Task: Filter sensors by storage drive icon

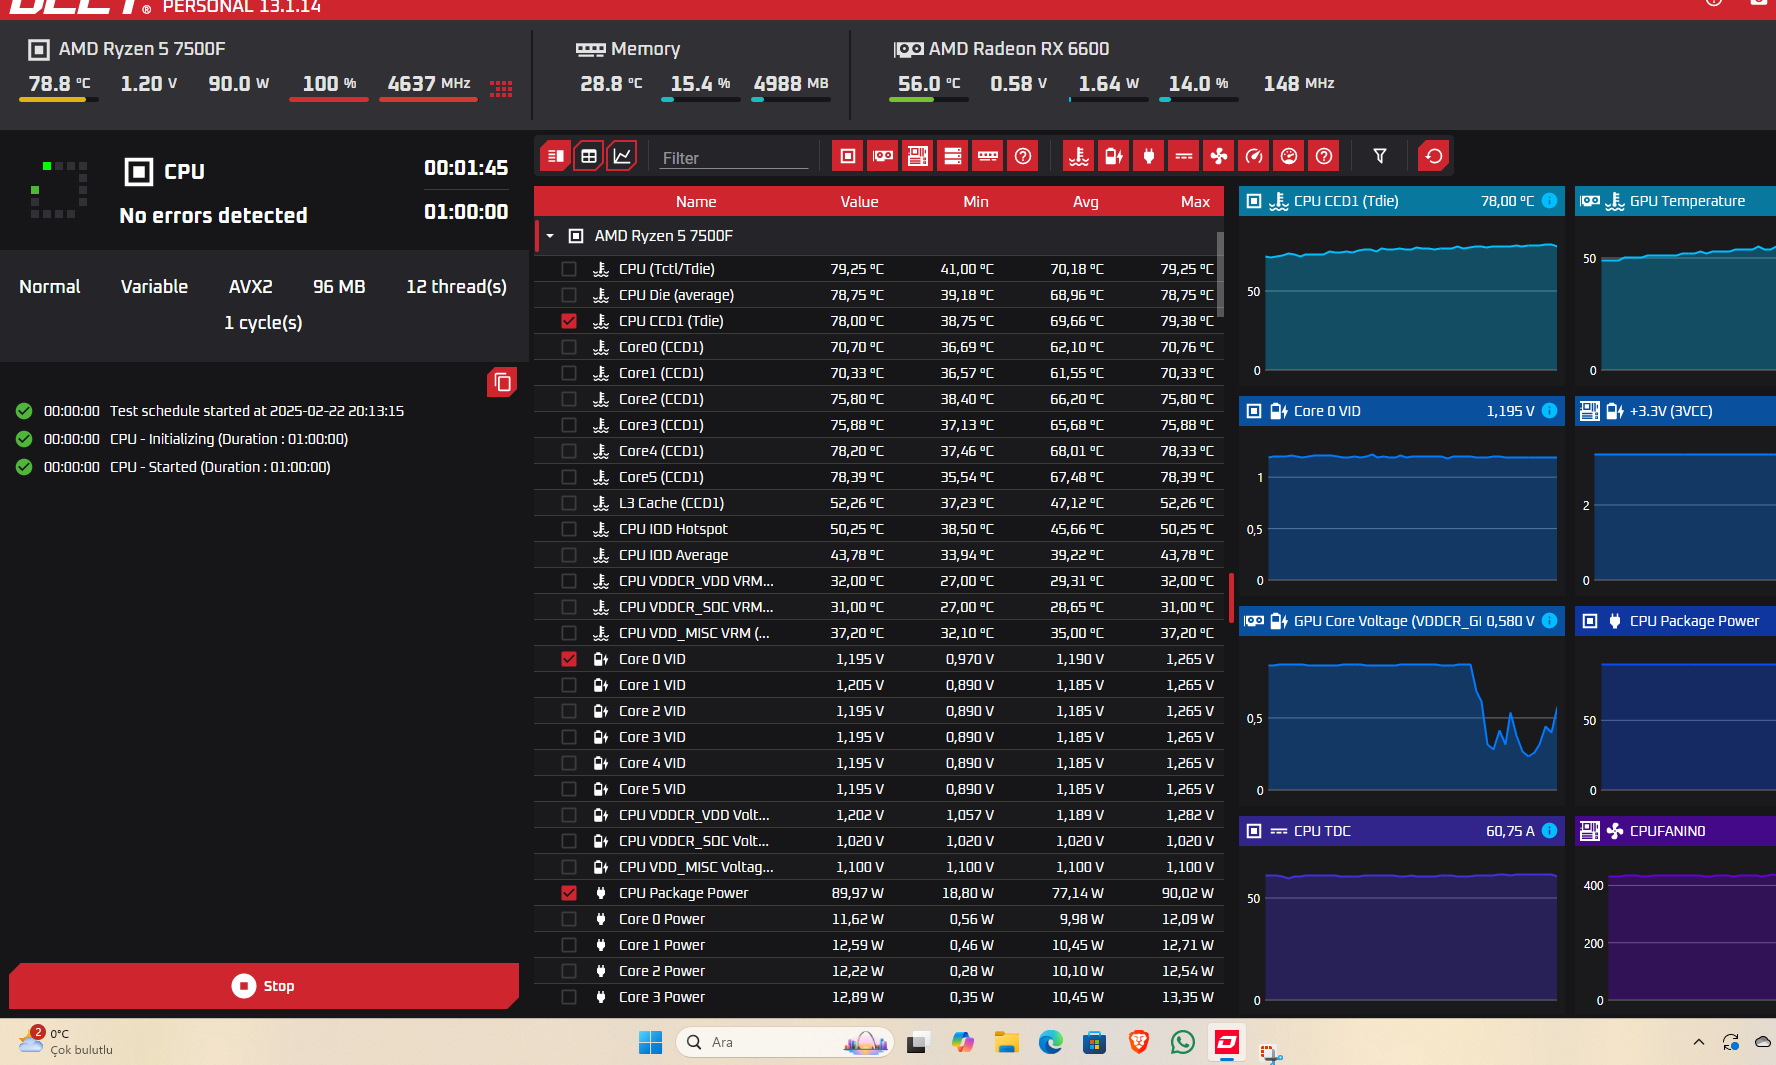Action: click(953, 156)
